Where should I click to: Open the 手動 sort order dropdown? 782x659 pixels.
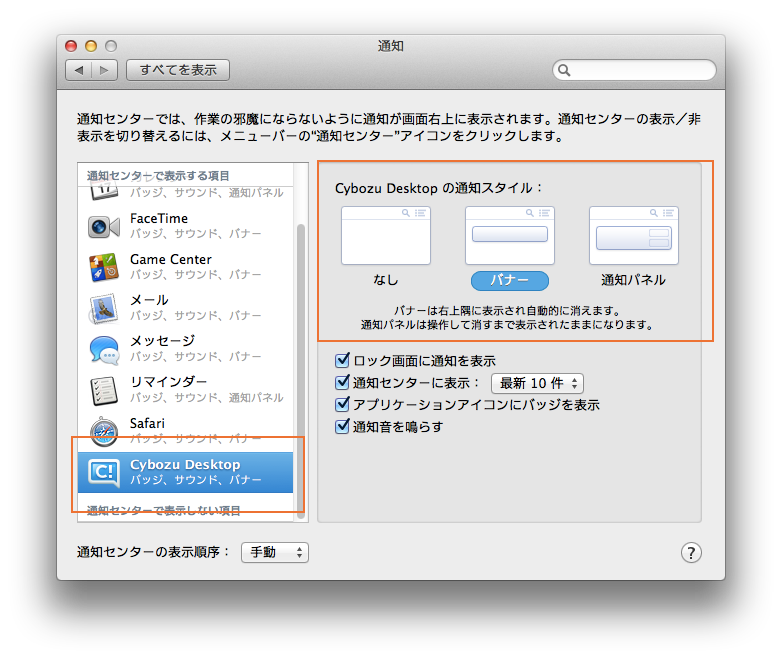[275, 552]
